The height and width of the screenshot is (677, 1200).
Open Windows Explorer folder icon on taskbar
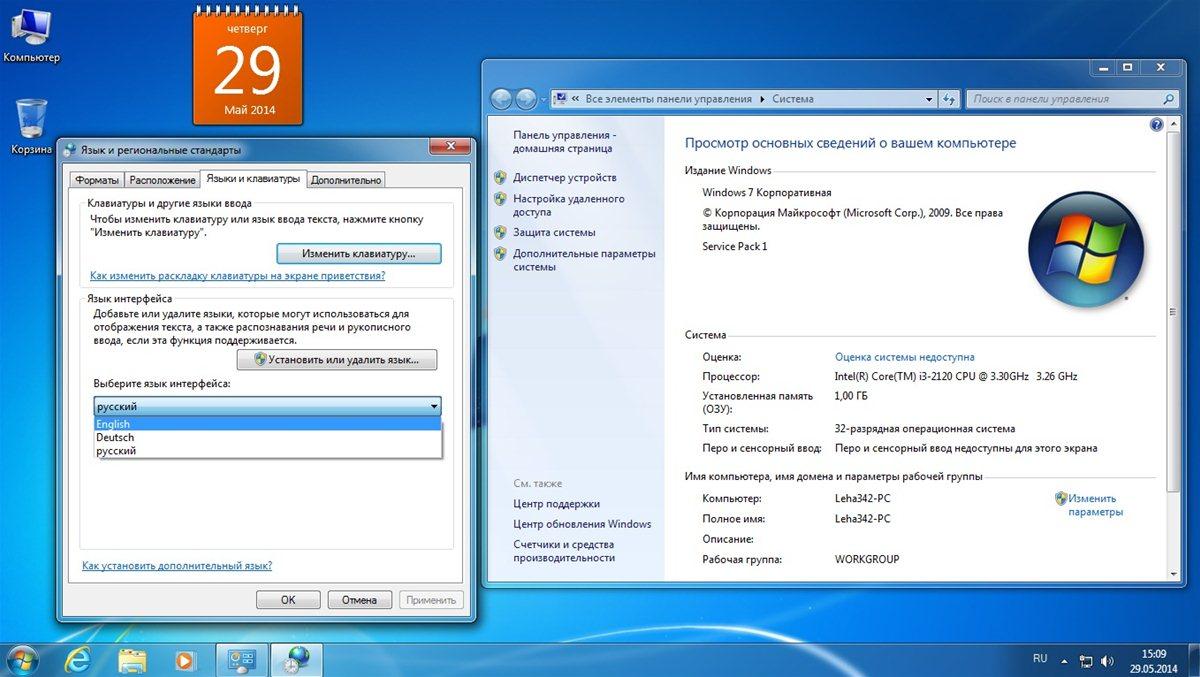tap(132, 659)
